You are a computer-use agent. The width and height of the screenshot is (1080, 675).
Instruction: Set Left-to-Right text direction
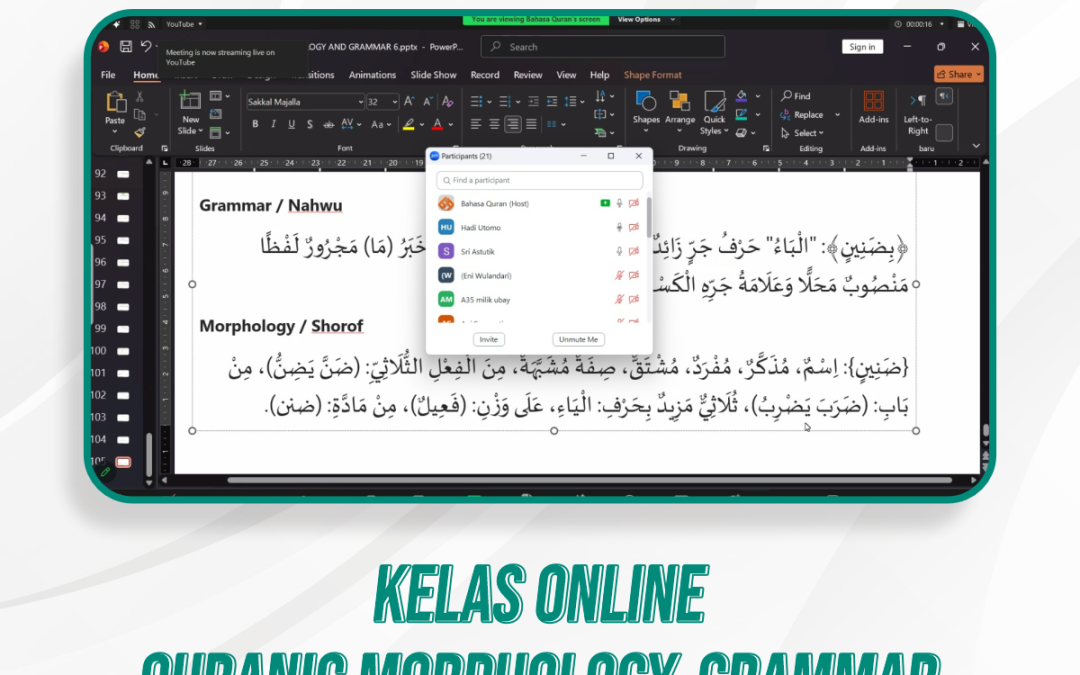[917, 113]
